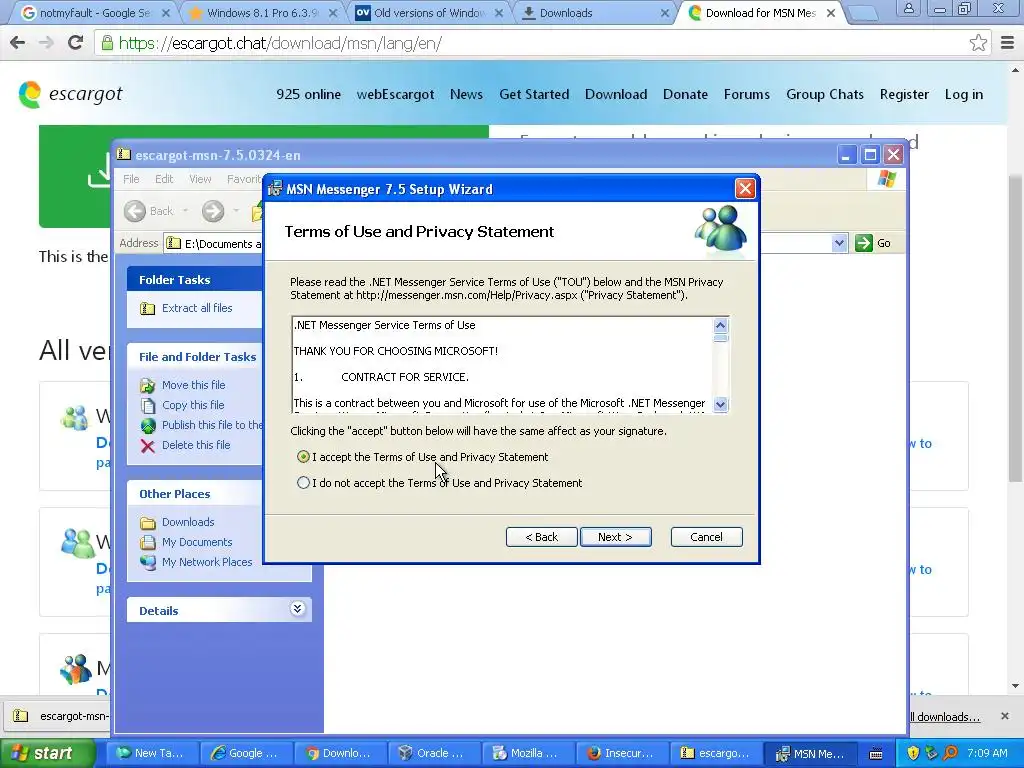Reload the escargot page
The height and width of the screenshot is (768, 1024).
pos(75,43)
